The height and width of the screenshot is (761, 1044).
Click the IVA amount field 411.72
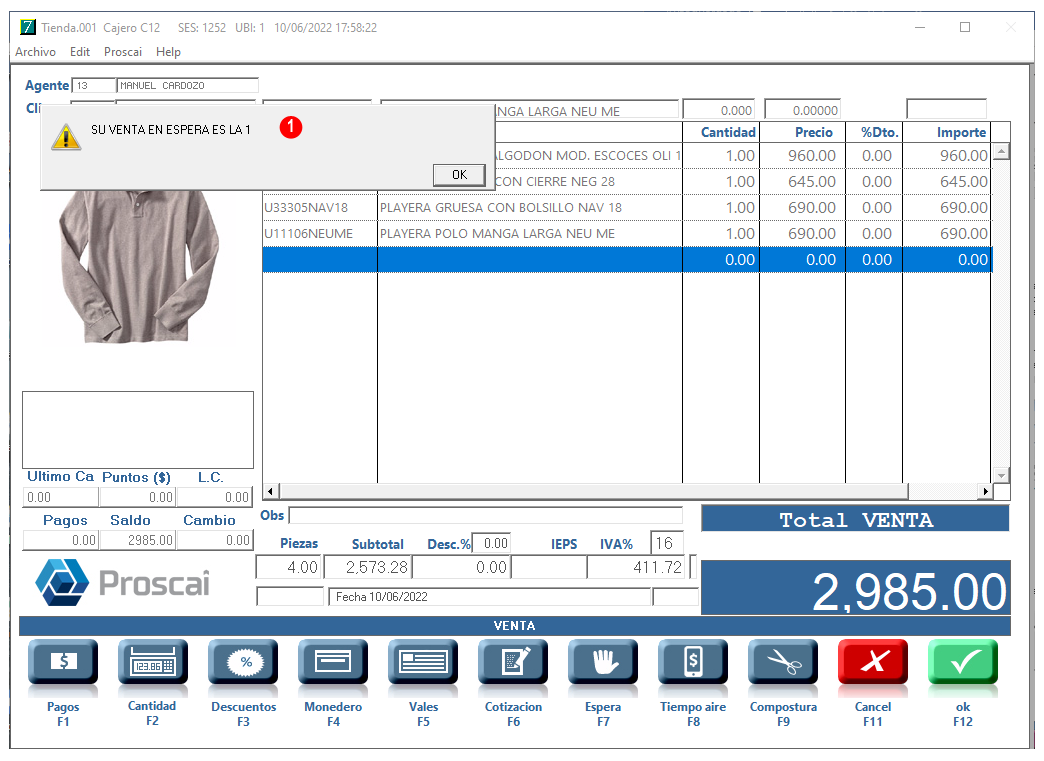pyautogui.click(x=636, y=567)
